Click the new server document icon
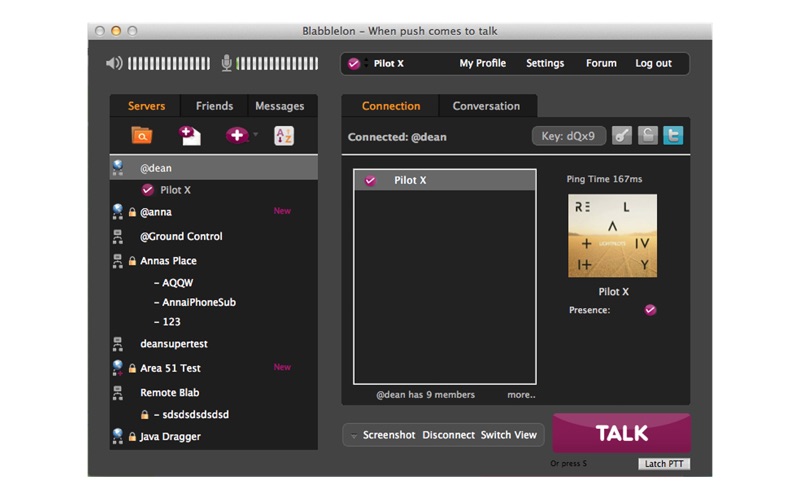800x500 pixels. (190, 136)
